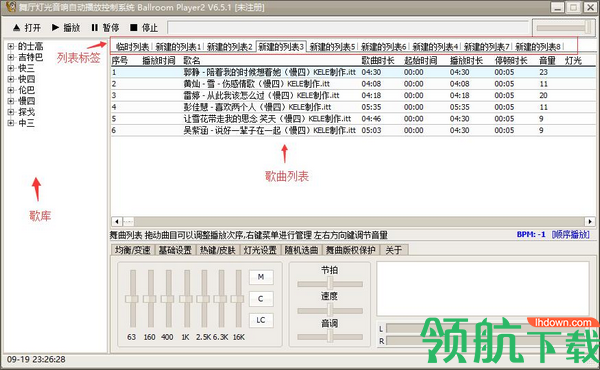Open the 热键/皮肤 settings tab
600x370 pixels.
tap(218, 250)
